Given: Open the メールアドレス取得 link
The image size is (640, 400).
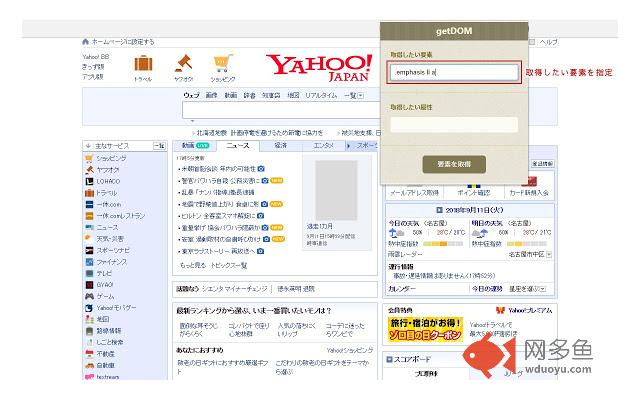Looking at the screenshot, I should (x=414, y=193).
